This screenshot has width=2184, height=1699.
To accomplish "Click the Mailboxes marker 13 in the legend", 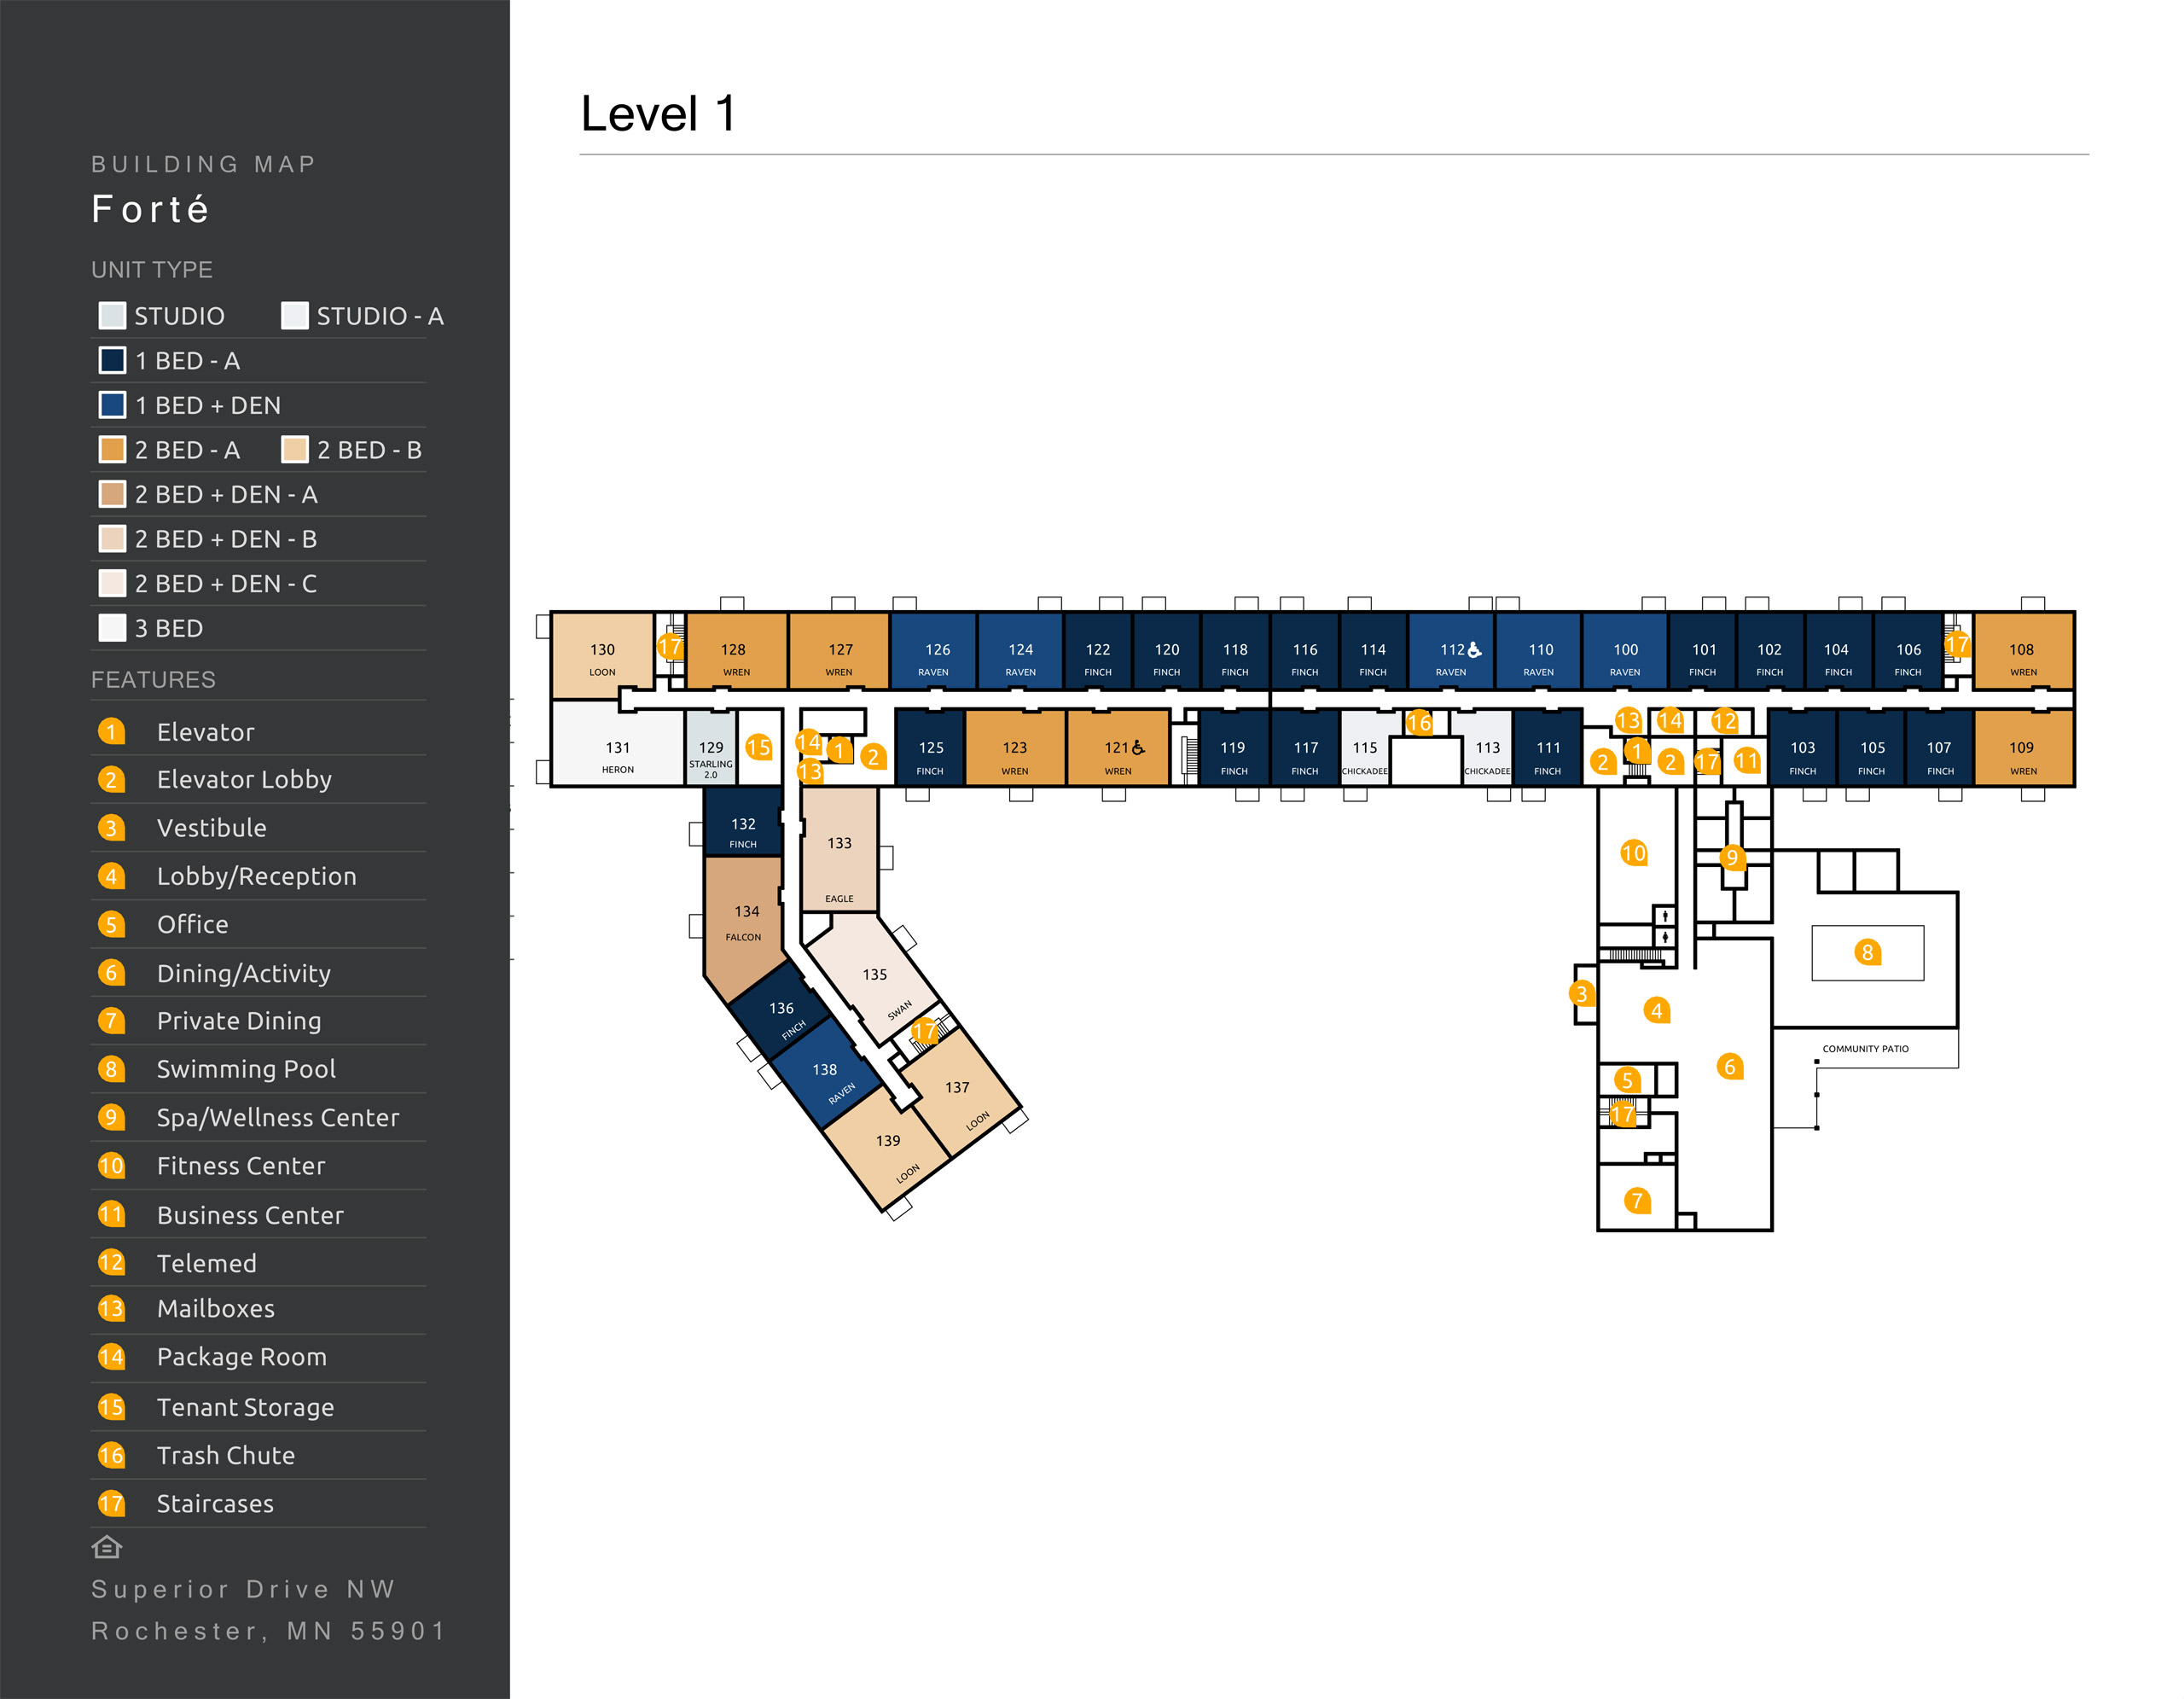I will click(x=112, y=1308).
